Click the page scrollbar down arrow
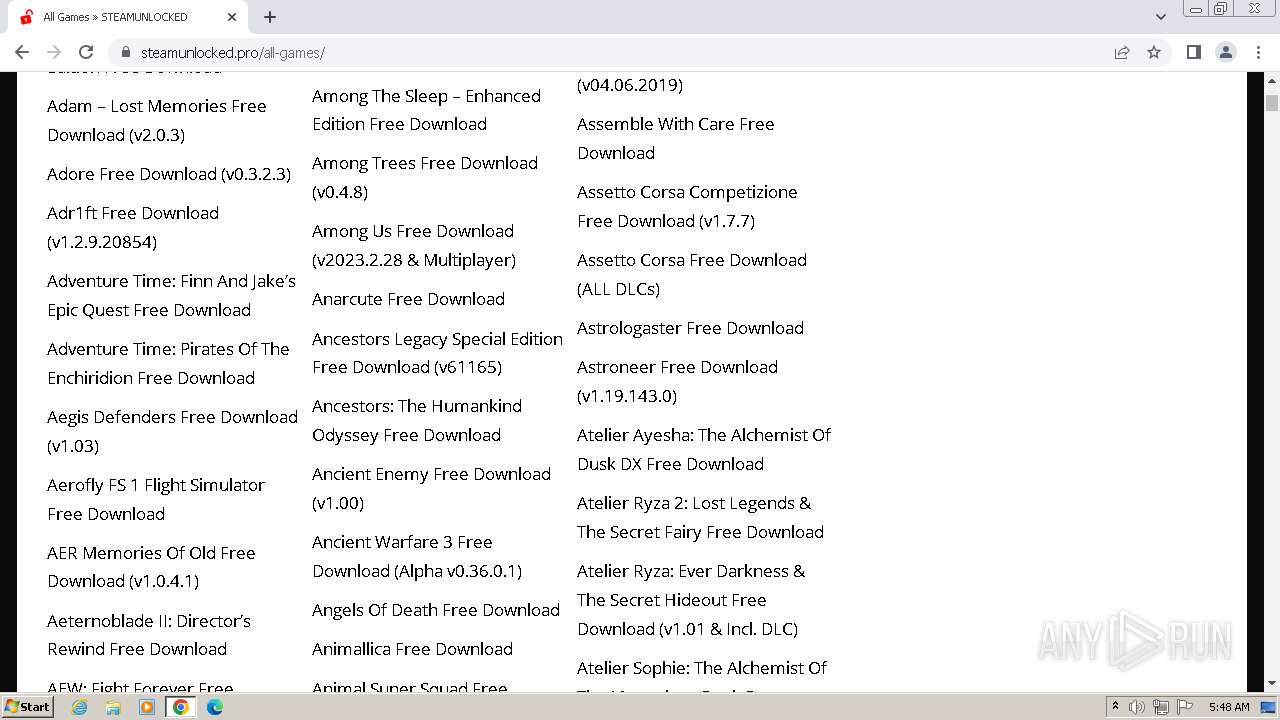This screenshot has height=720, width=1280. click(x=1272, y=683)
